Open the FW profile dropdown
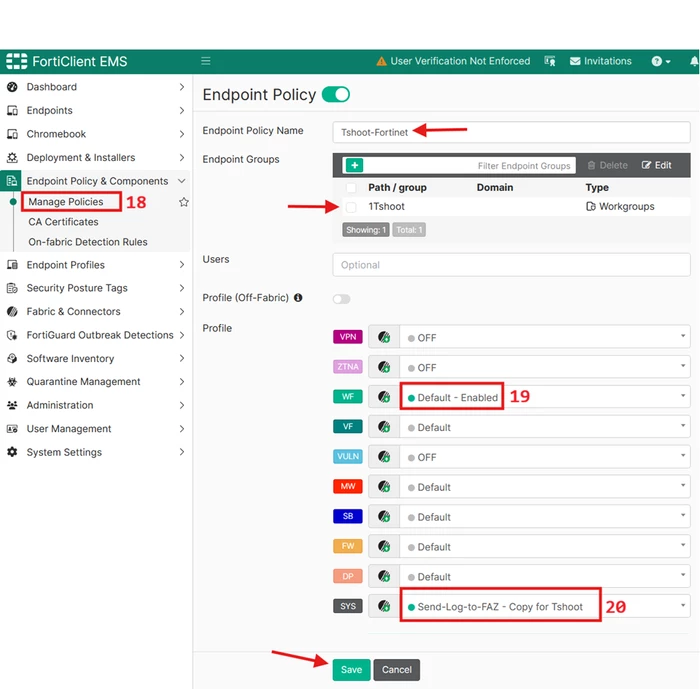Viewport: 700px width, 689px height. [x=545, y=547]
